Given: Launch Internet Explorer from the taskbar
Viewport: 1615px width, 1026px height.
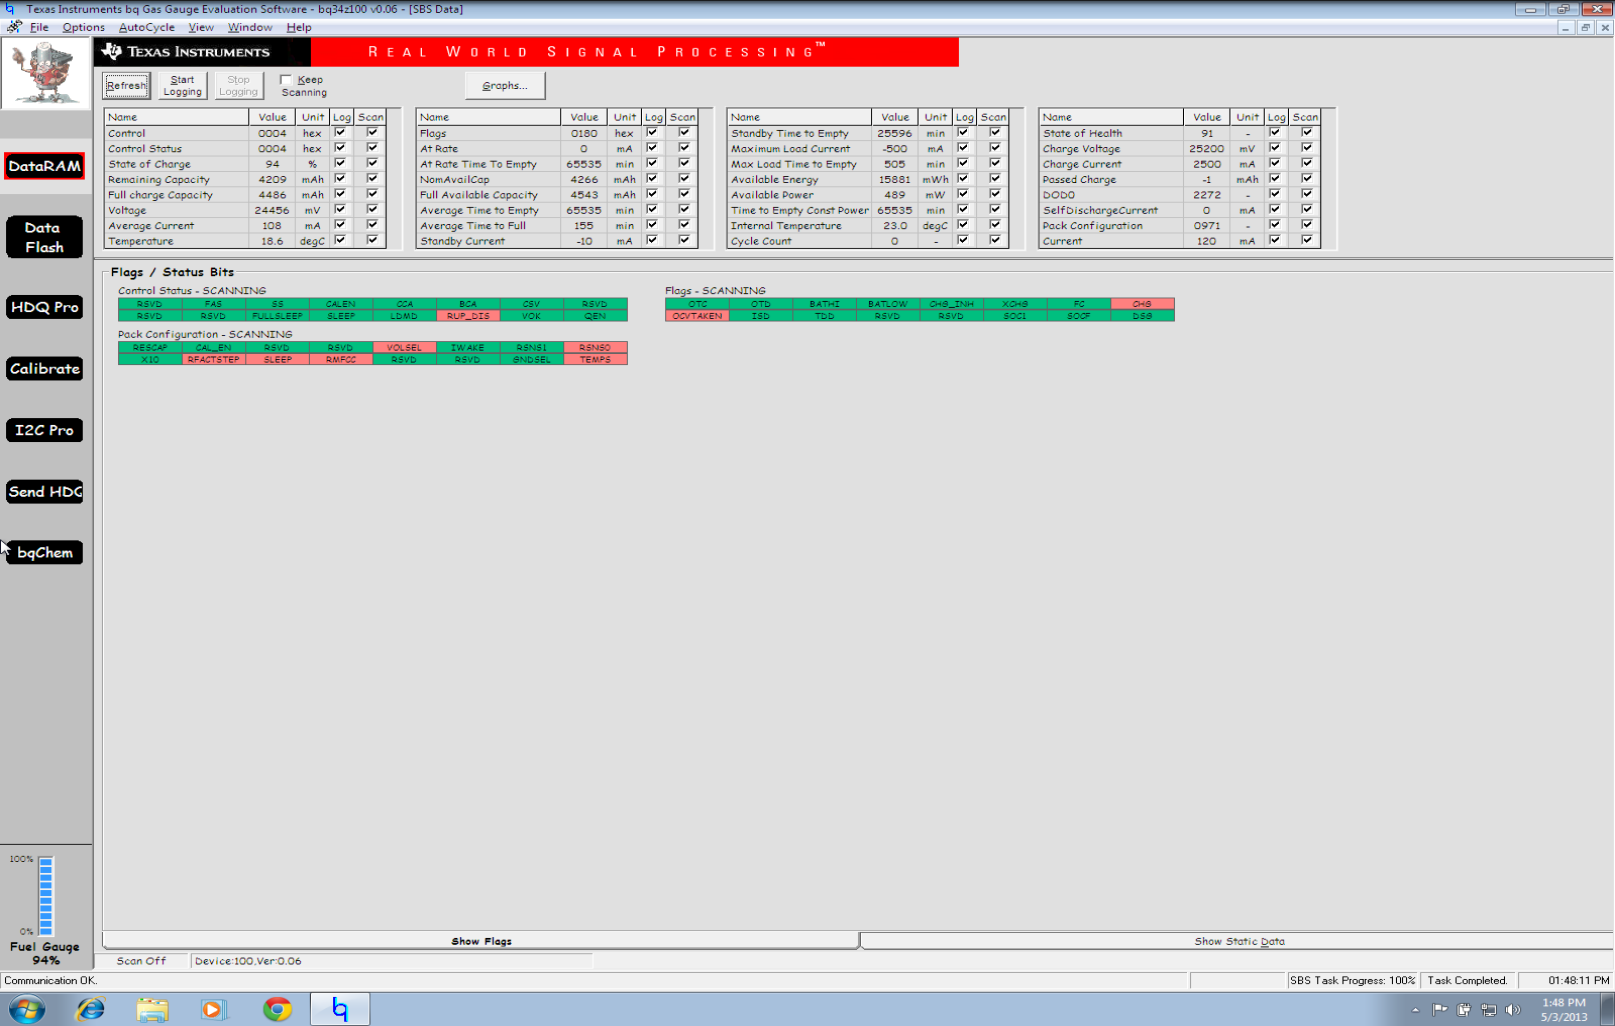Looking at the screenshot, I should [x=90, y=1009].
